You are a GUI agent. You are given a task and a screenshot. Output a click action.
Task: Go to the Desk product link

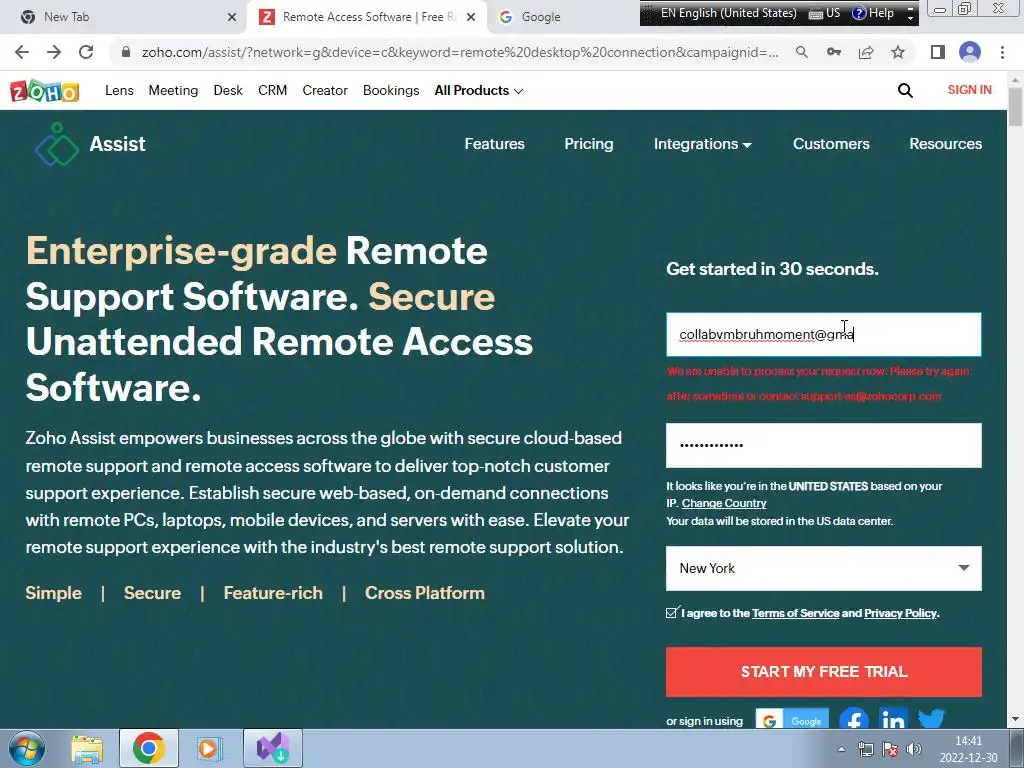(228, 91)
